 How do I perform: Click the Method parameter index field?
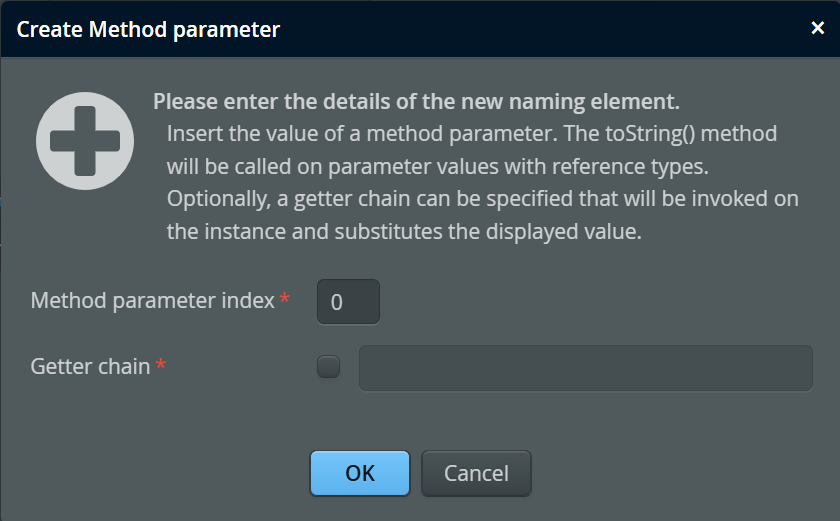[x=348, y=302]
